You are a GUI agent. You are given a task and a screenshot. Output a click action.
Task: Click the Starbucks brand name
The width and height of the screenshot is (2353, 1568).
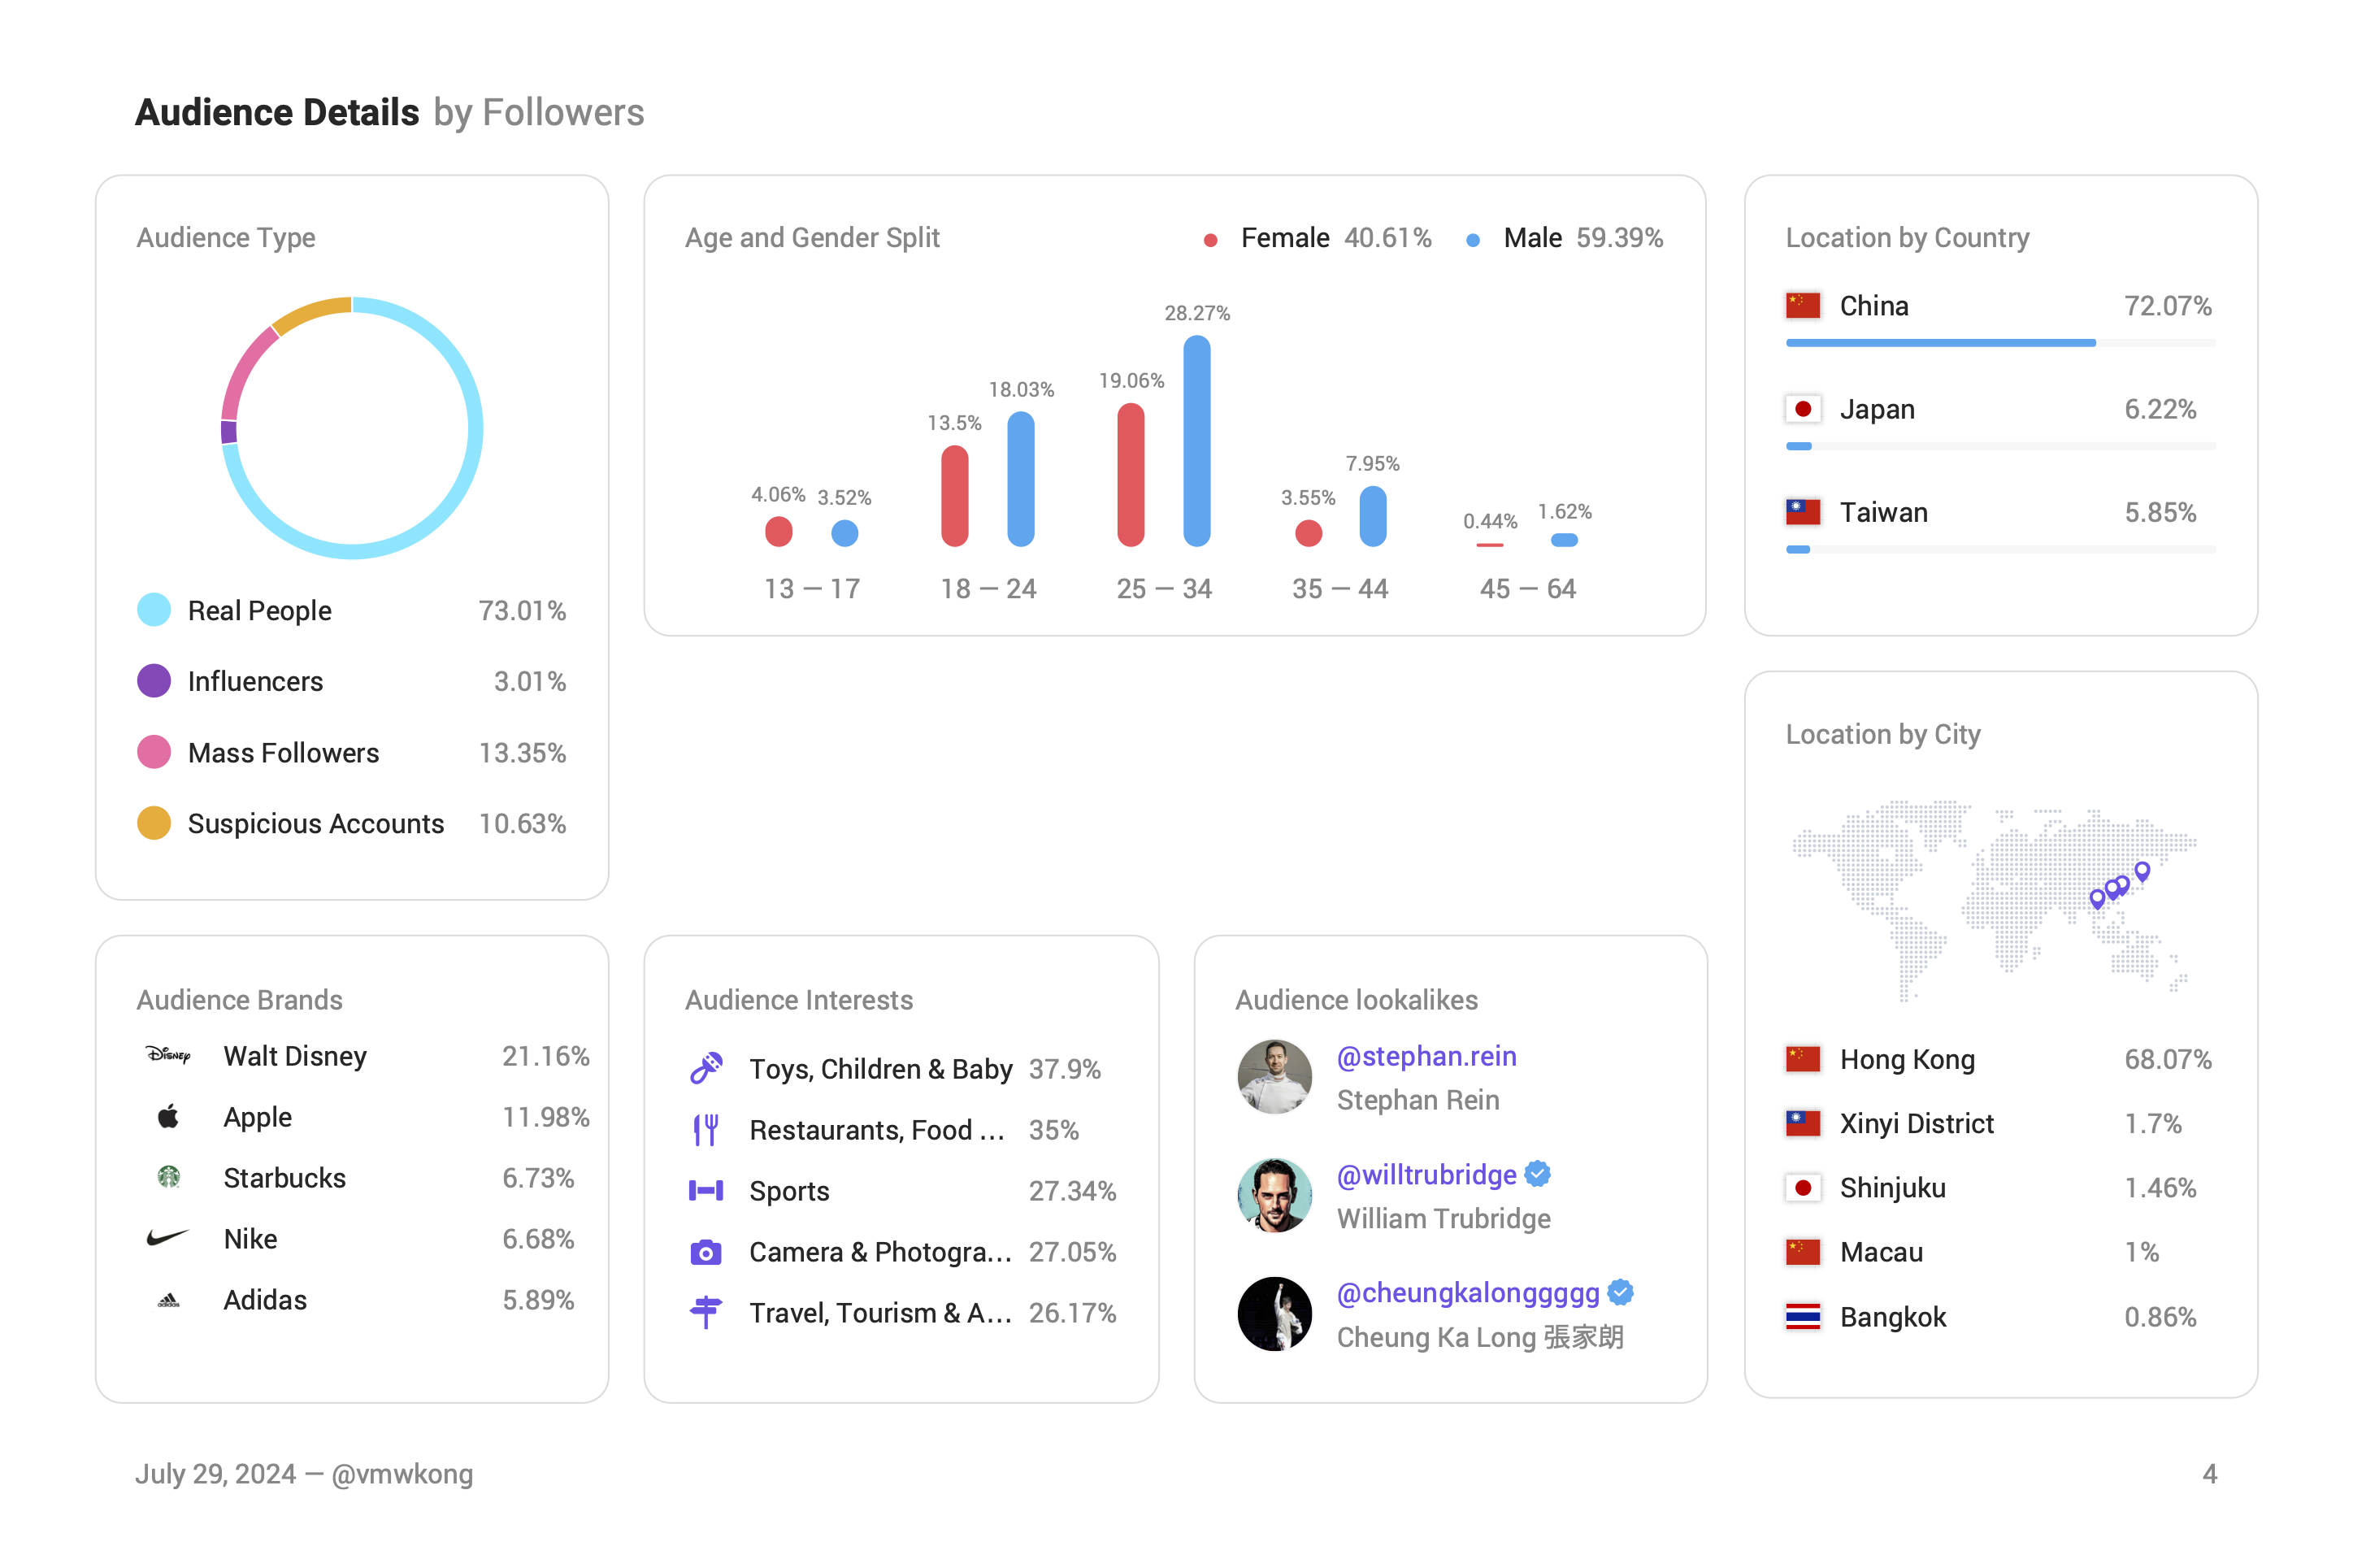285,1178
